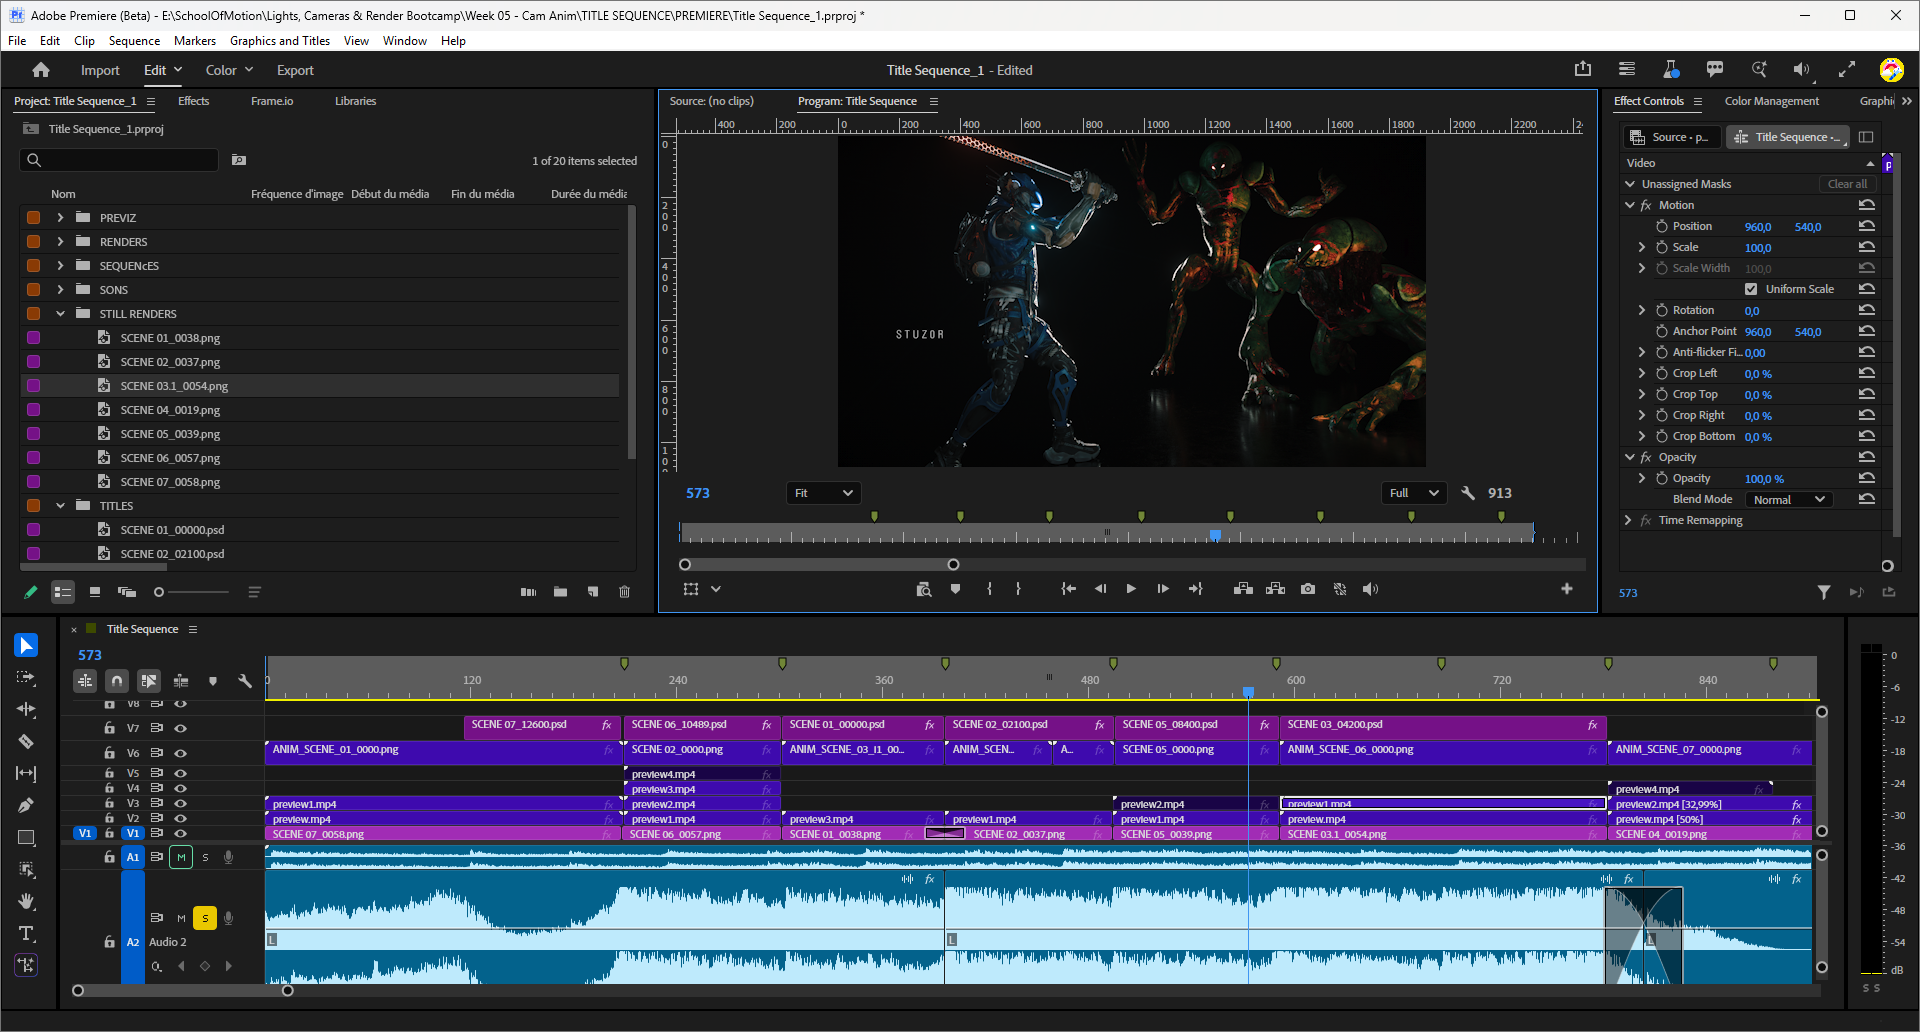This screenshot has width=1920, height=1032.
Task: Toggle V1 track output eye
Action: (x=181, y=833)
